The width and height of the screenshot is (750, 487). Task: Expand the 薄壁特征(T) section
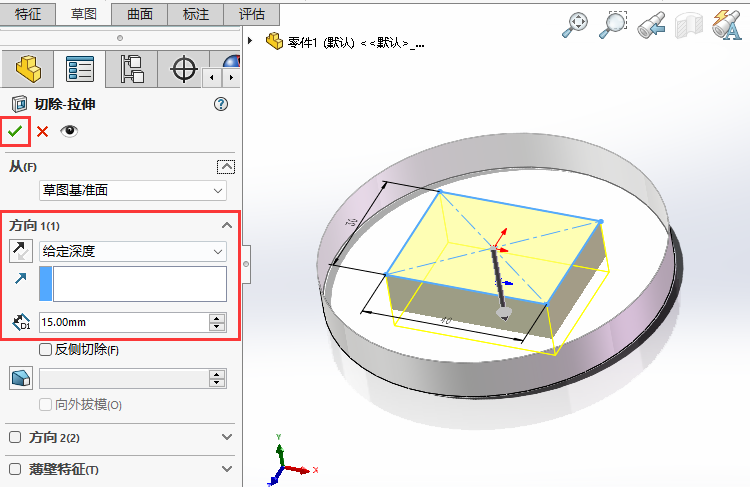click(227, 469)
